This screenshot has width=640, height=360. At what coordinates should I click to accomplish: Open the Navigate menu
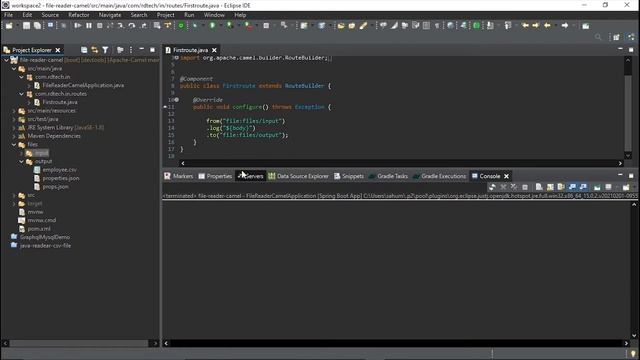pyautogui.click(x=110, y=15)
